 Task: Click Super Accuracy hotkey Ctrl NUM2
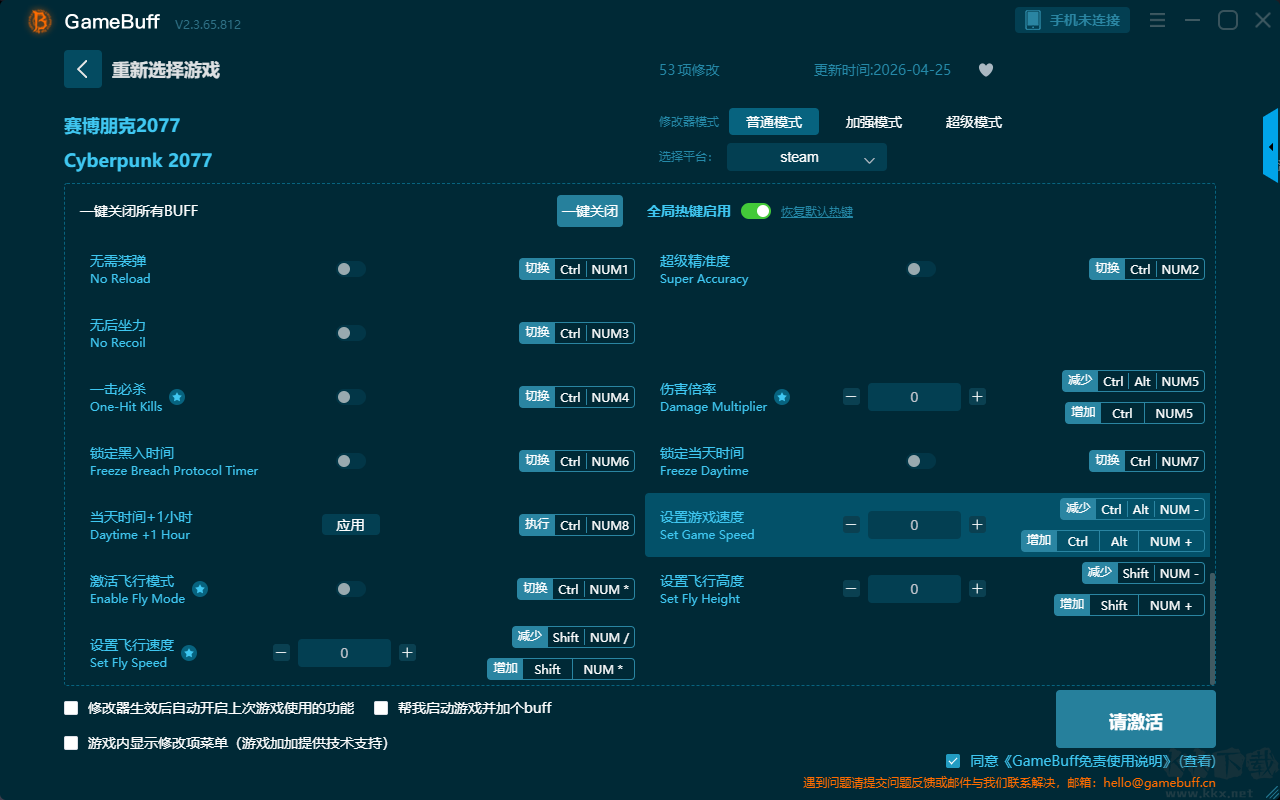click(1147, 269)
